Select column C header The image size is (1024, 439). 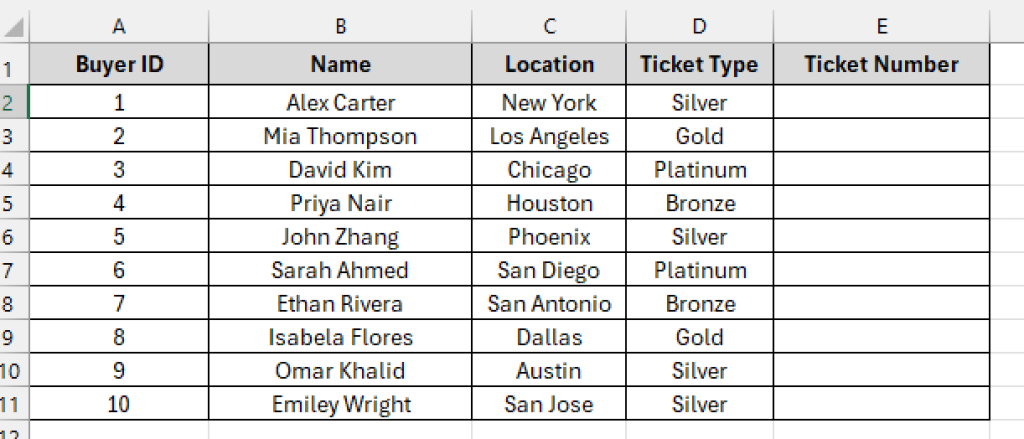point(549,27)
